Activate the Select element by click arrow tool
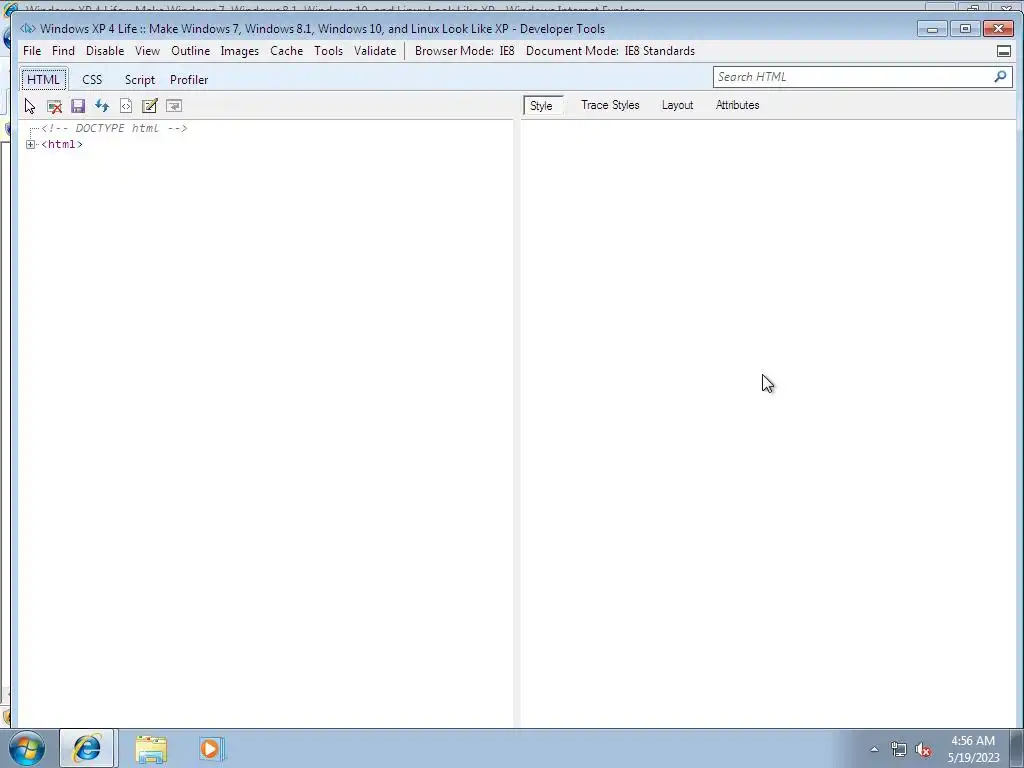This screenshot has width=1024, height=768. pyautogui.click(x=30, y=106)
